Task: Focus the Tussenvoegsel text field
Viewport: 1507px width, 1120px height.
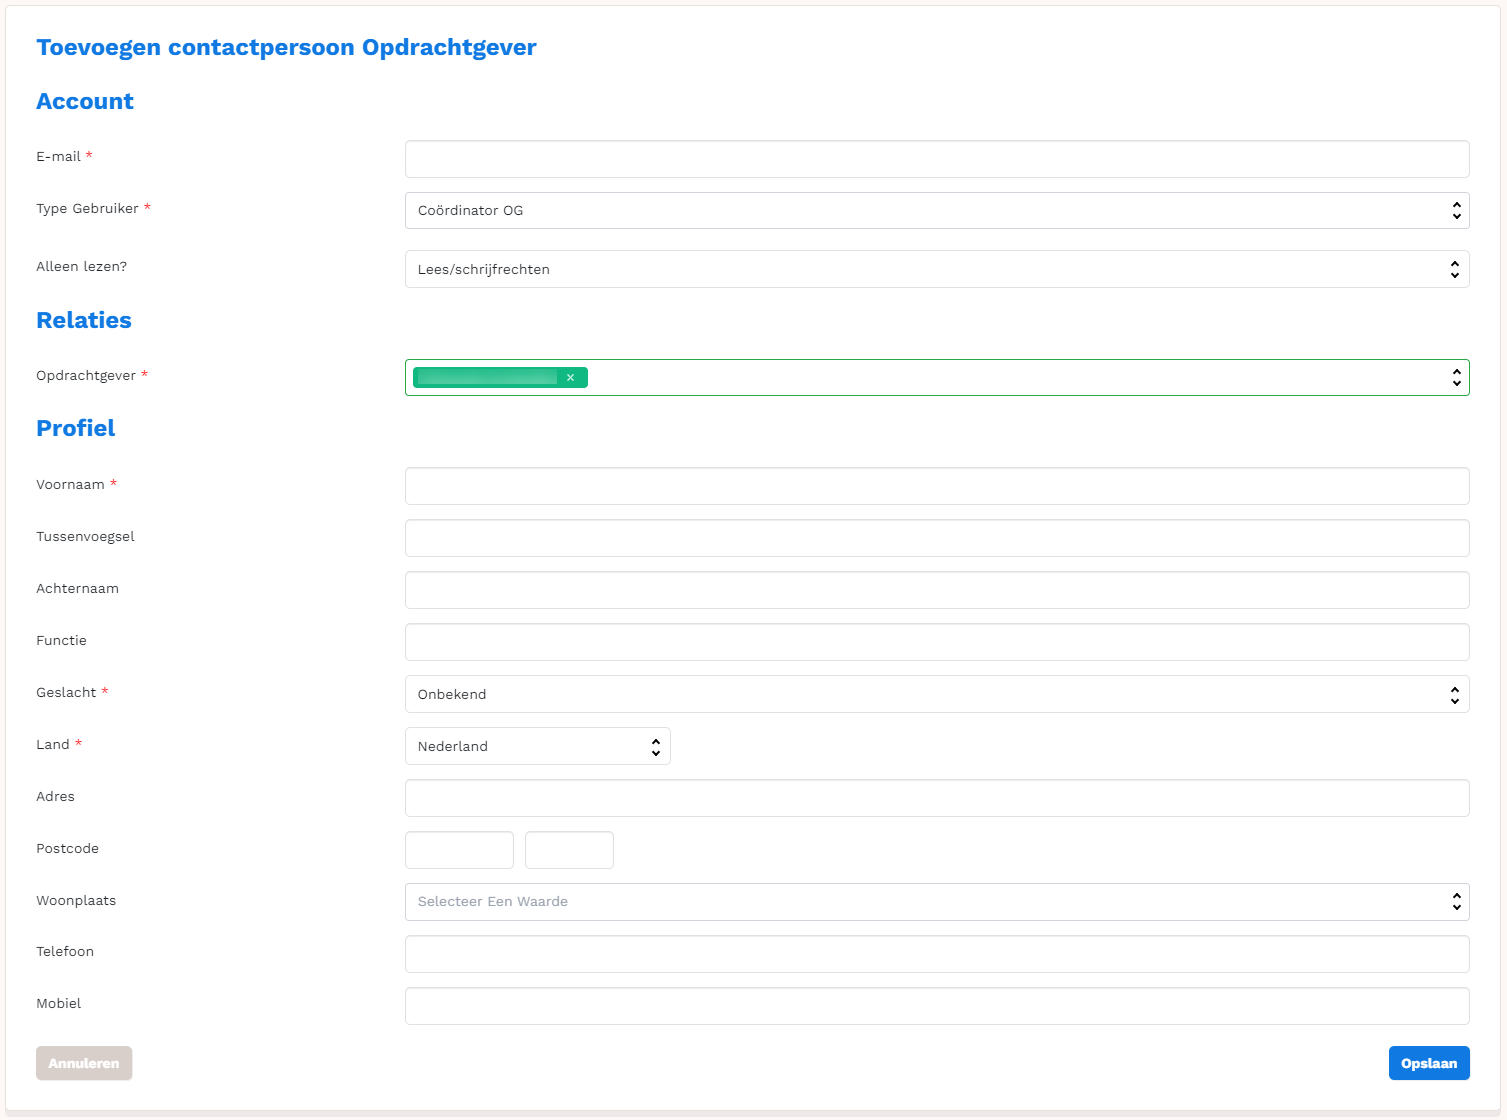Action: pyautogui.click(x=937, y=538)
